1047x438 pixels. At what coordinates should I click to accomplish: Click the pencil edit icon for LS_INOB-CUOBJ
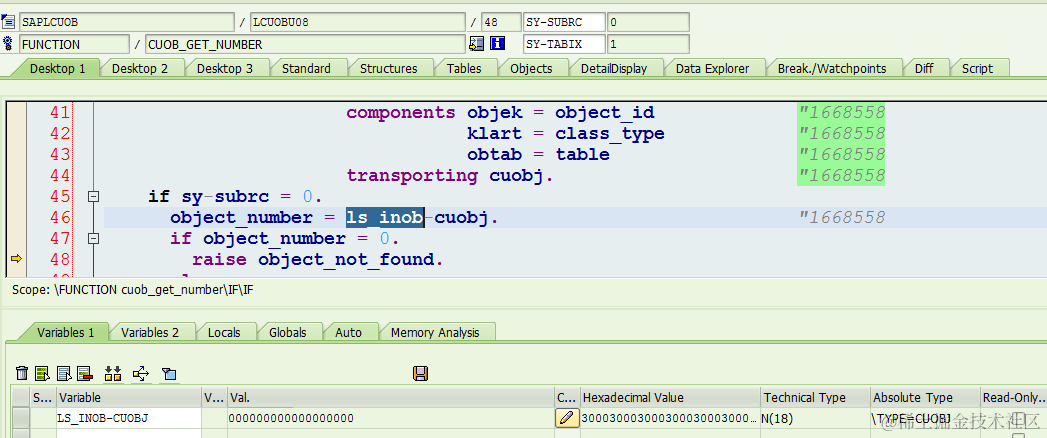pos(567,419)
